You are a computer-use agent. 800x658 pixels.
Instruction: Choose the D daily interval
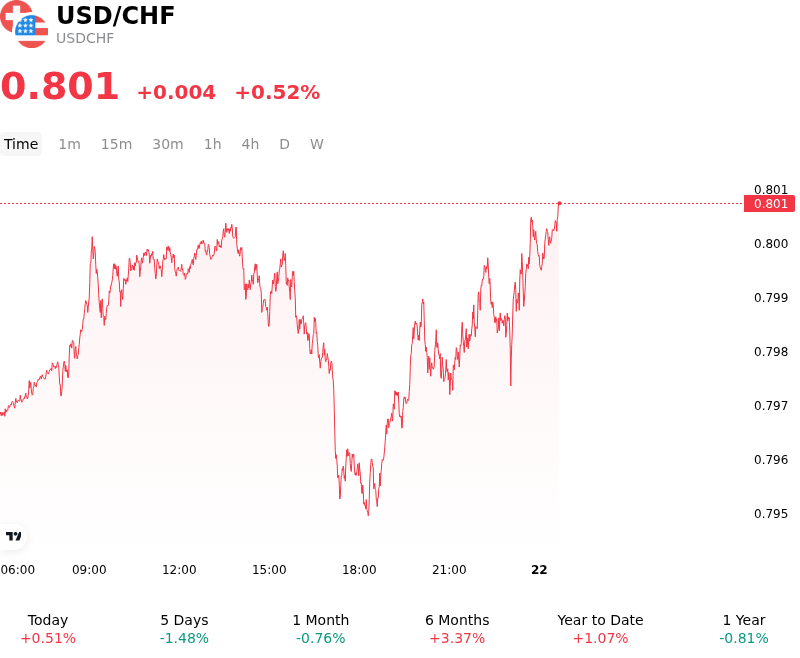click(x=284, y=144)
